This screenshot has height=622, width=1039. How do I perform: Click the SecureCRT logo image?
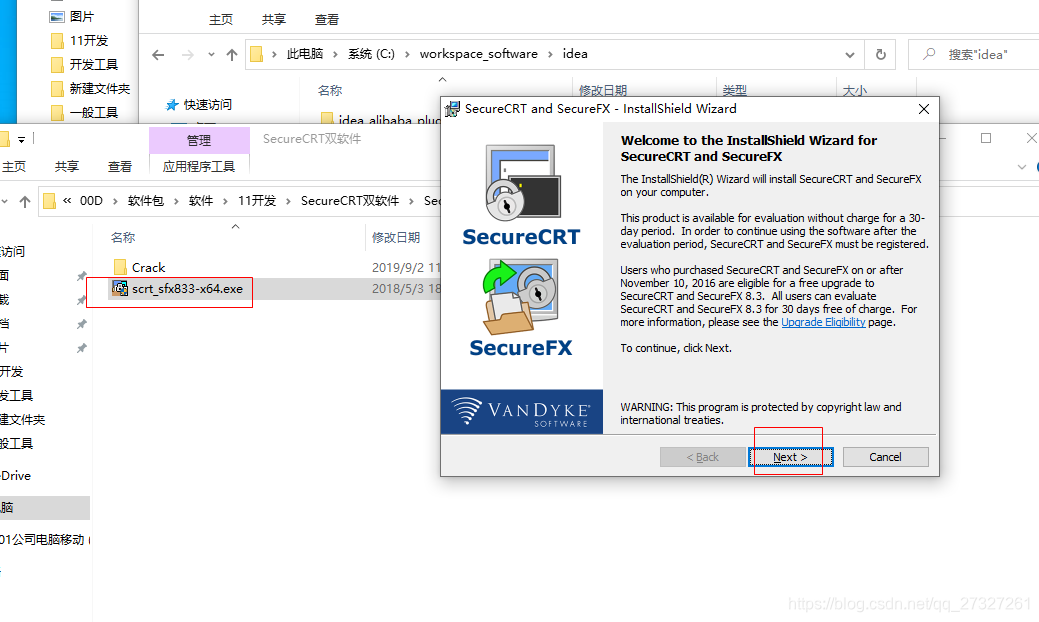521,196
